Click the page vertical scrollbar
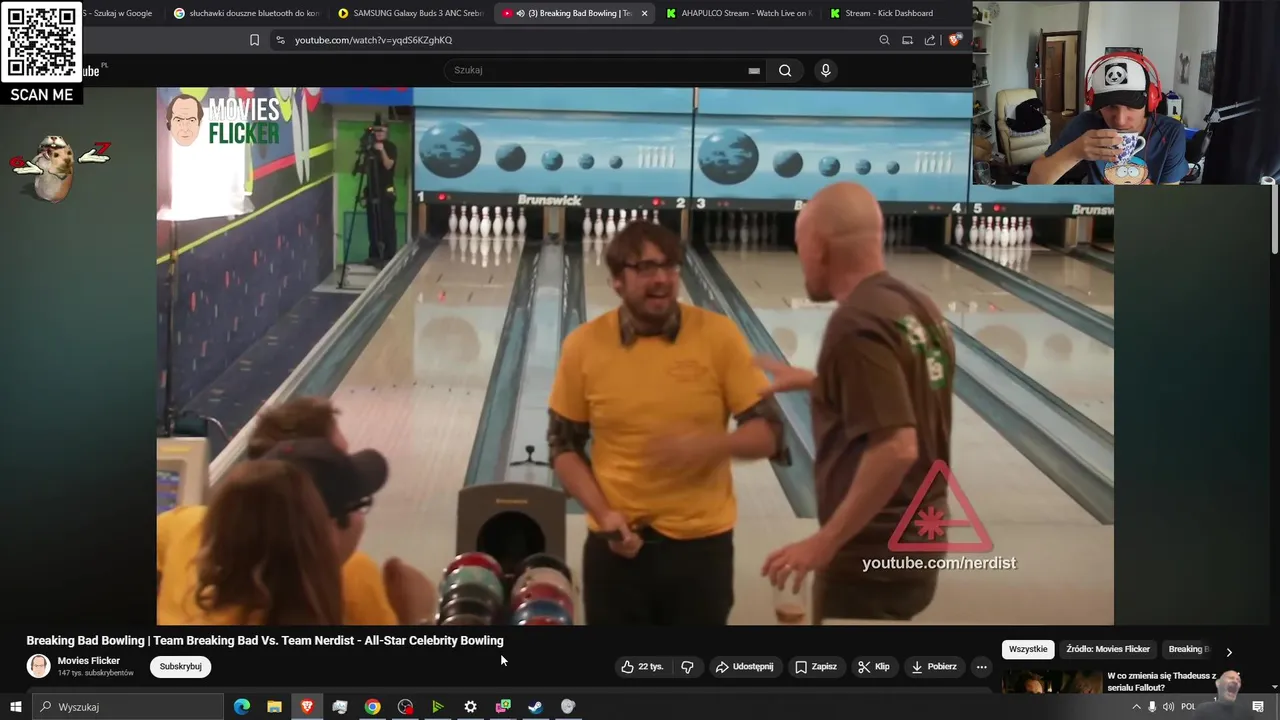This screenshot has height=720, width=1280. (1275, 220)
